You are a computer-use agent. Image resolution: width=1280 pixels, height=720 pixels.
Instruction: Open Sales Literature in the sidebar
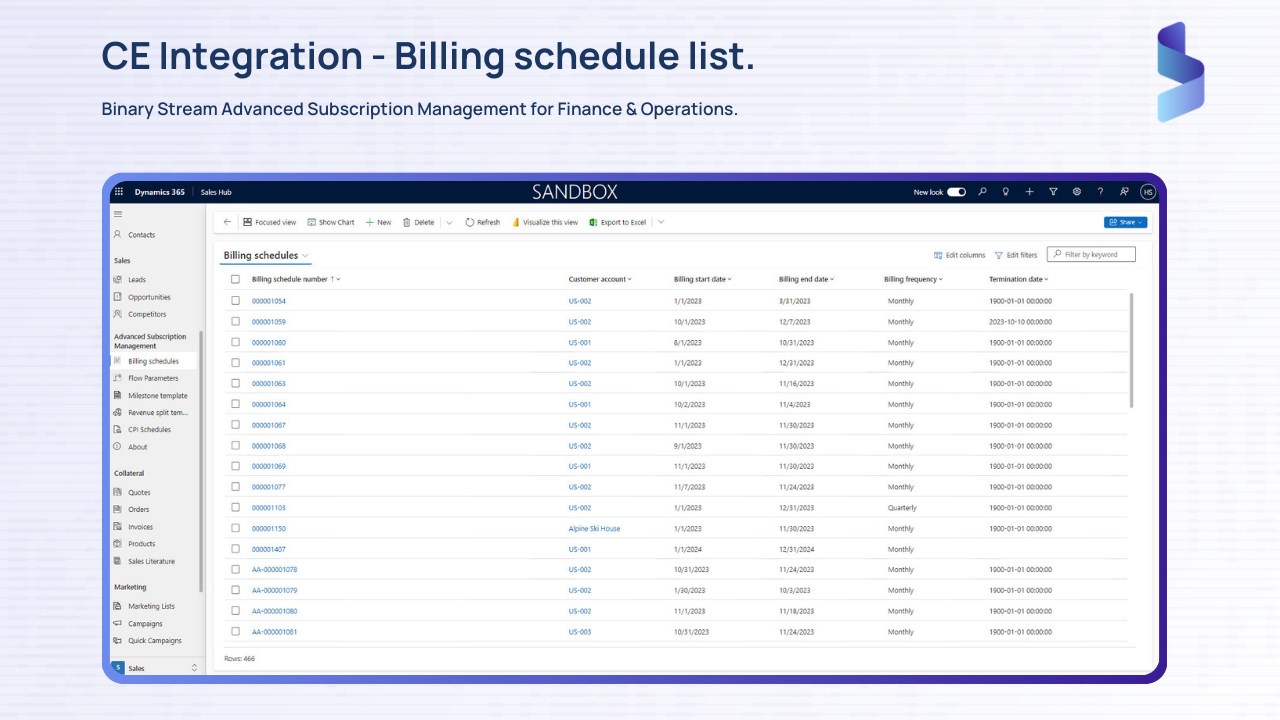click(x=151, y=561)
